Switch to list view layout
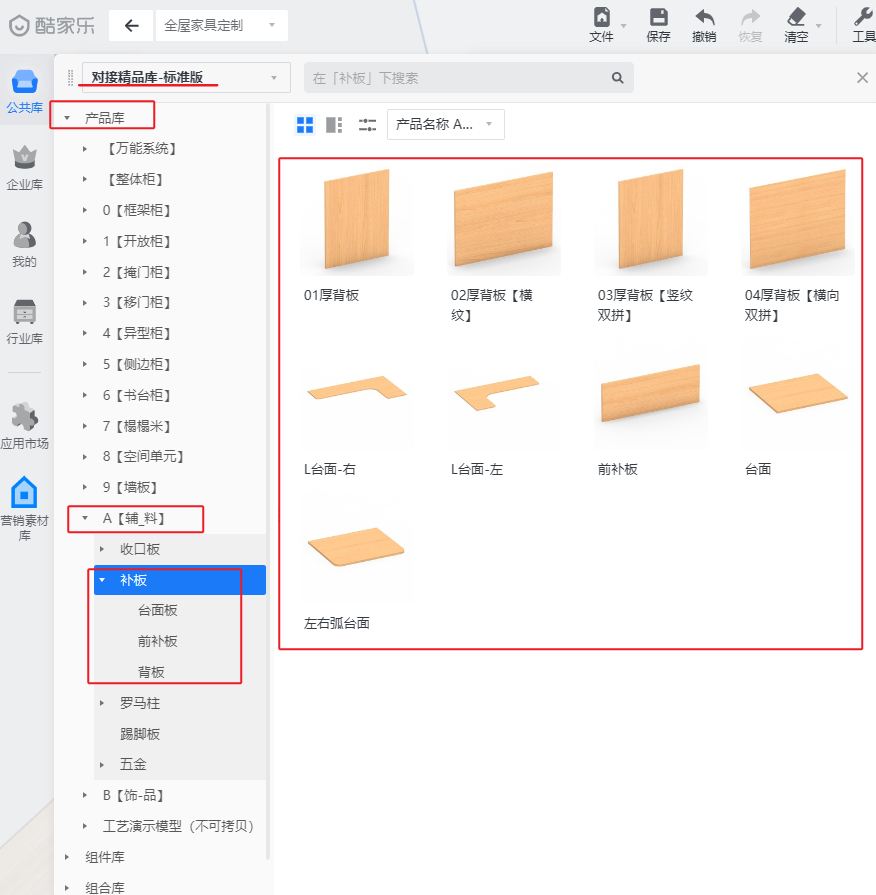876x895 pixels. pyautogui.click(x=334, y=125)
